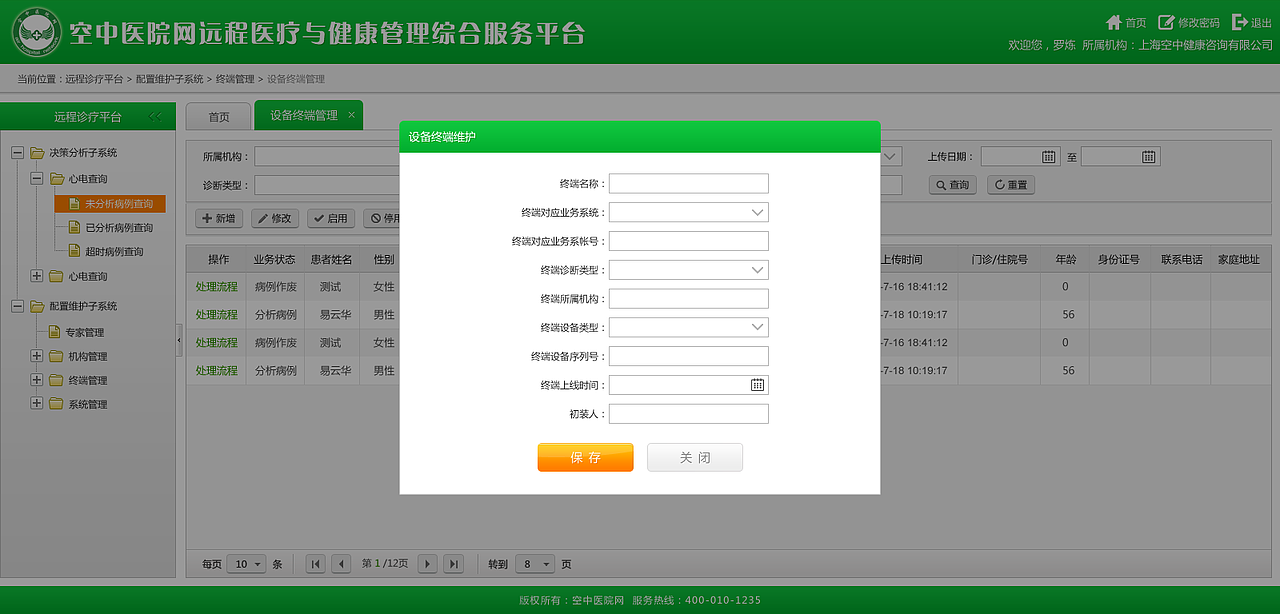1280x614 pixels.
Task: Click the 联系电话 column header
Action: pyautogui.click(x=1181, y=259)
